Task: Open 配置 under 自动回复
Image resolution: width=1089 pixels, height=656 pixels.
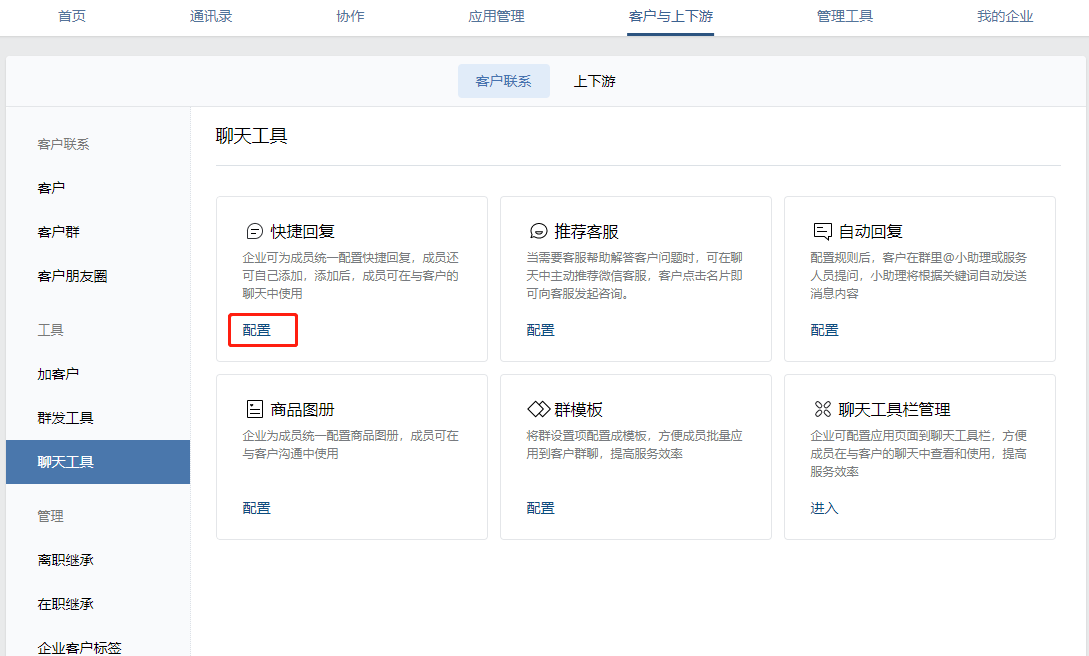Action: coord(824,329)
